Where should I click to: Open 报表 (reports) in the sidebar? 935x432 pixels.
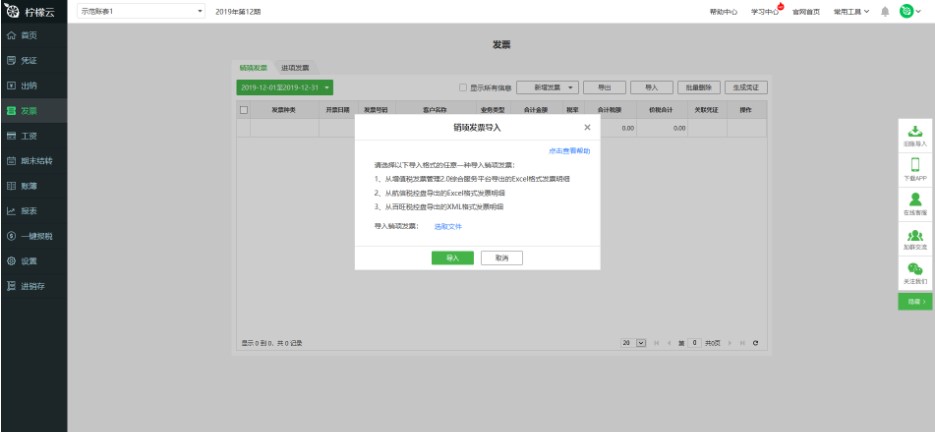29,211
